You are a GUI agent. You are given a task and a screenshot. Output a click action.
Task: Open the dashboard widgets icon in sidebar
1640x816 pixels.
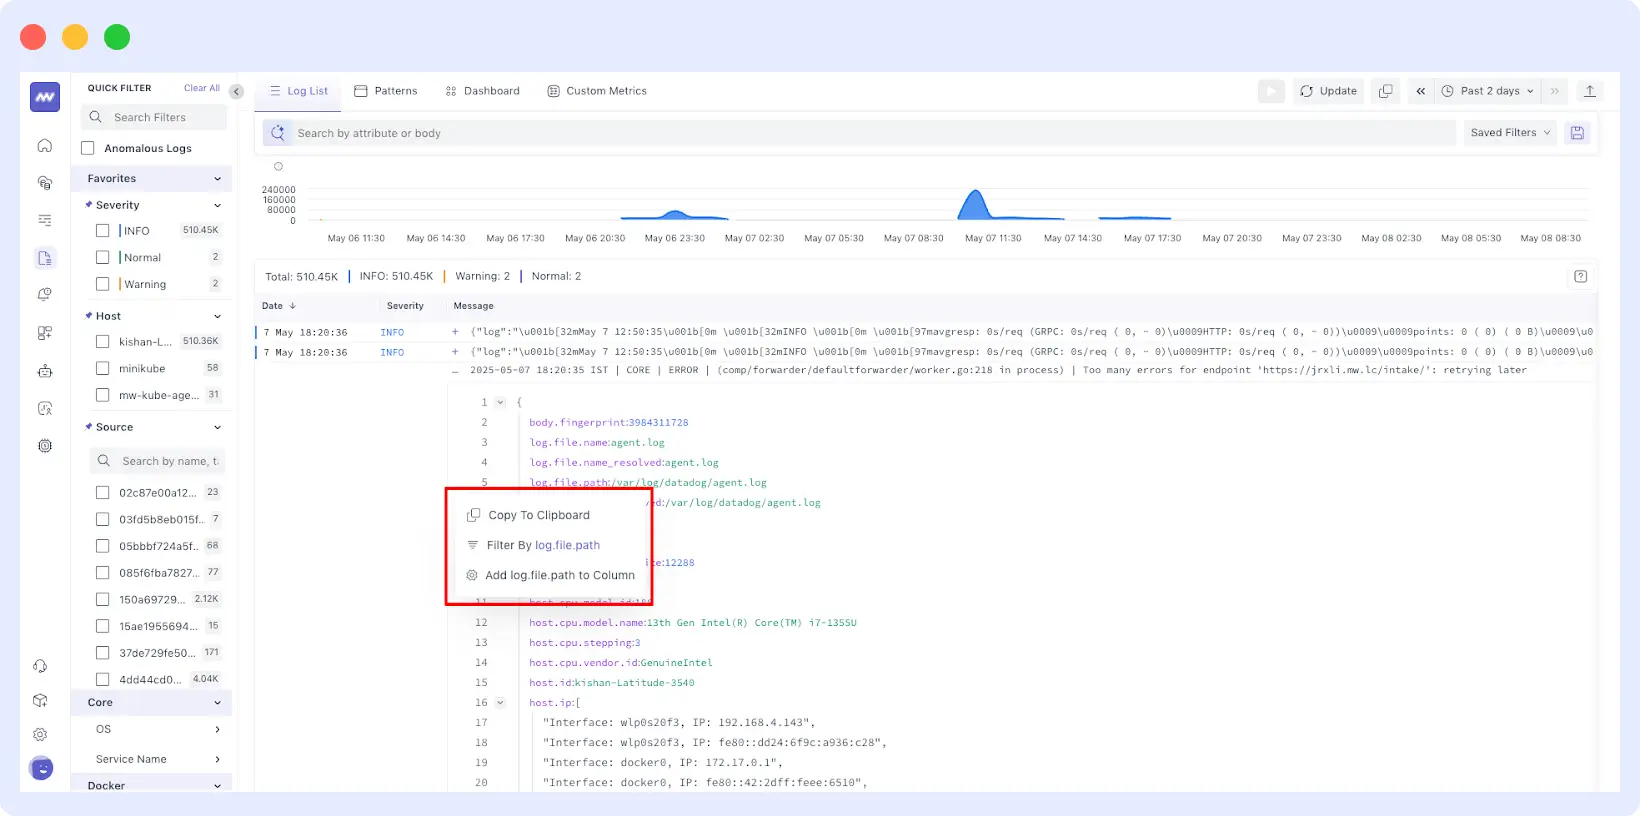[x=45, y=333]
